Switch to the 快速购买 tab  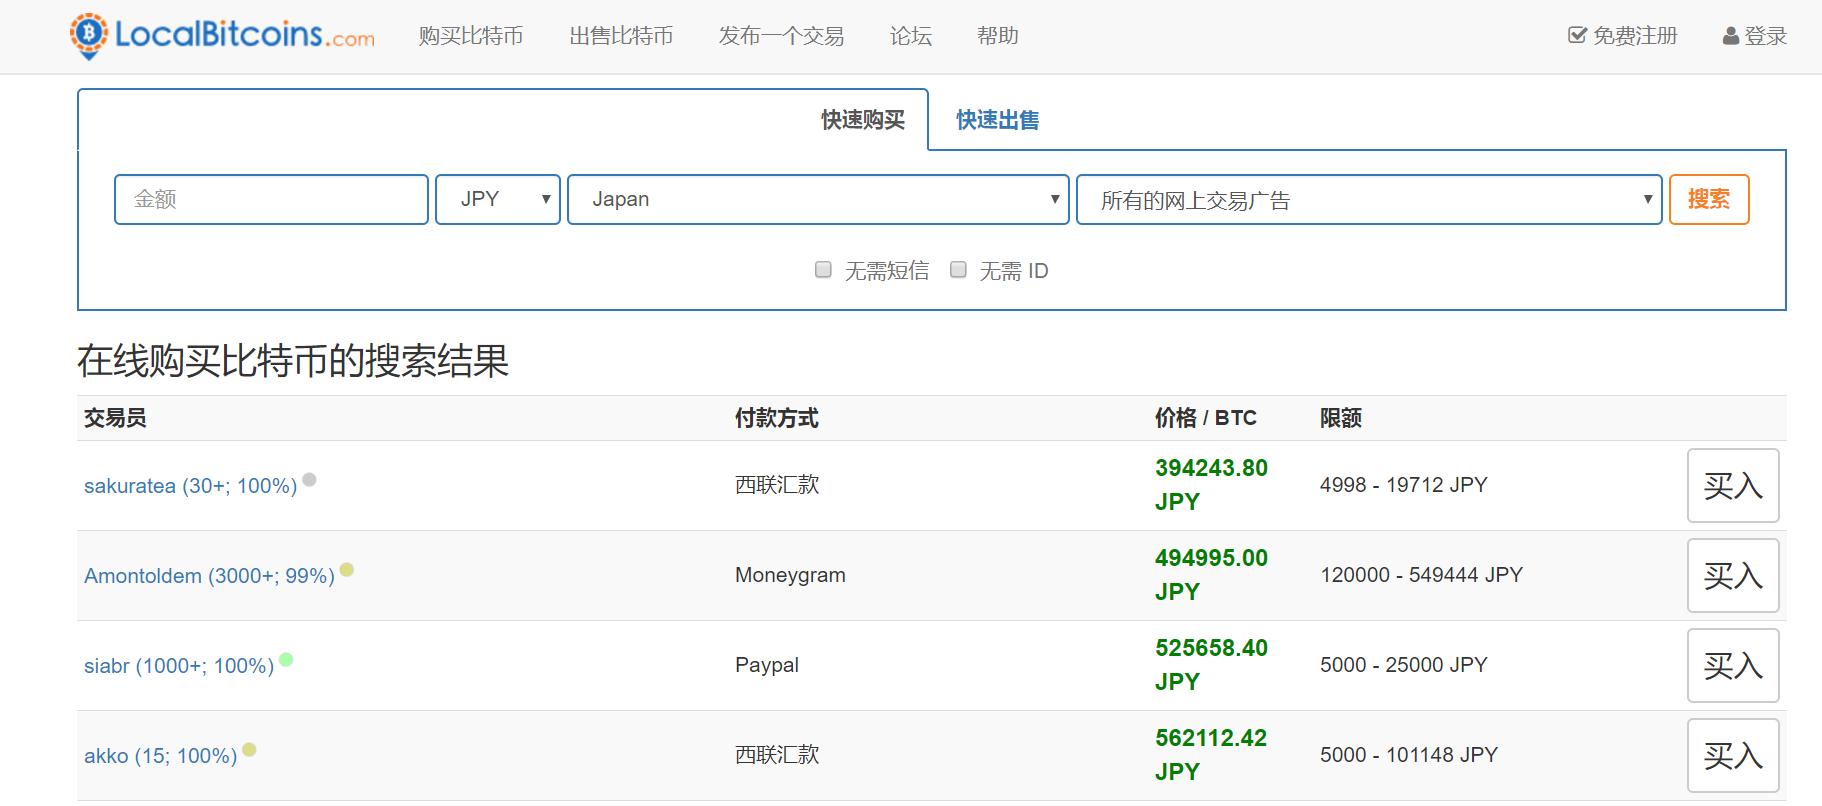tap(863, 120)
